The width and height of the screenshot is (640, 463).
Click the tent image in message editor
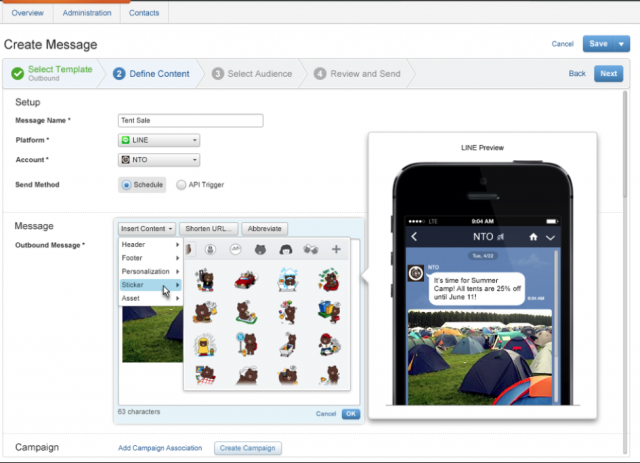click(152, 334)
